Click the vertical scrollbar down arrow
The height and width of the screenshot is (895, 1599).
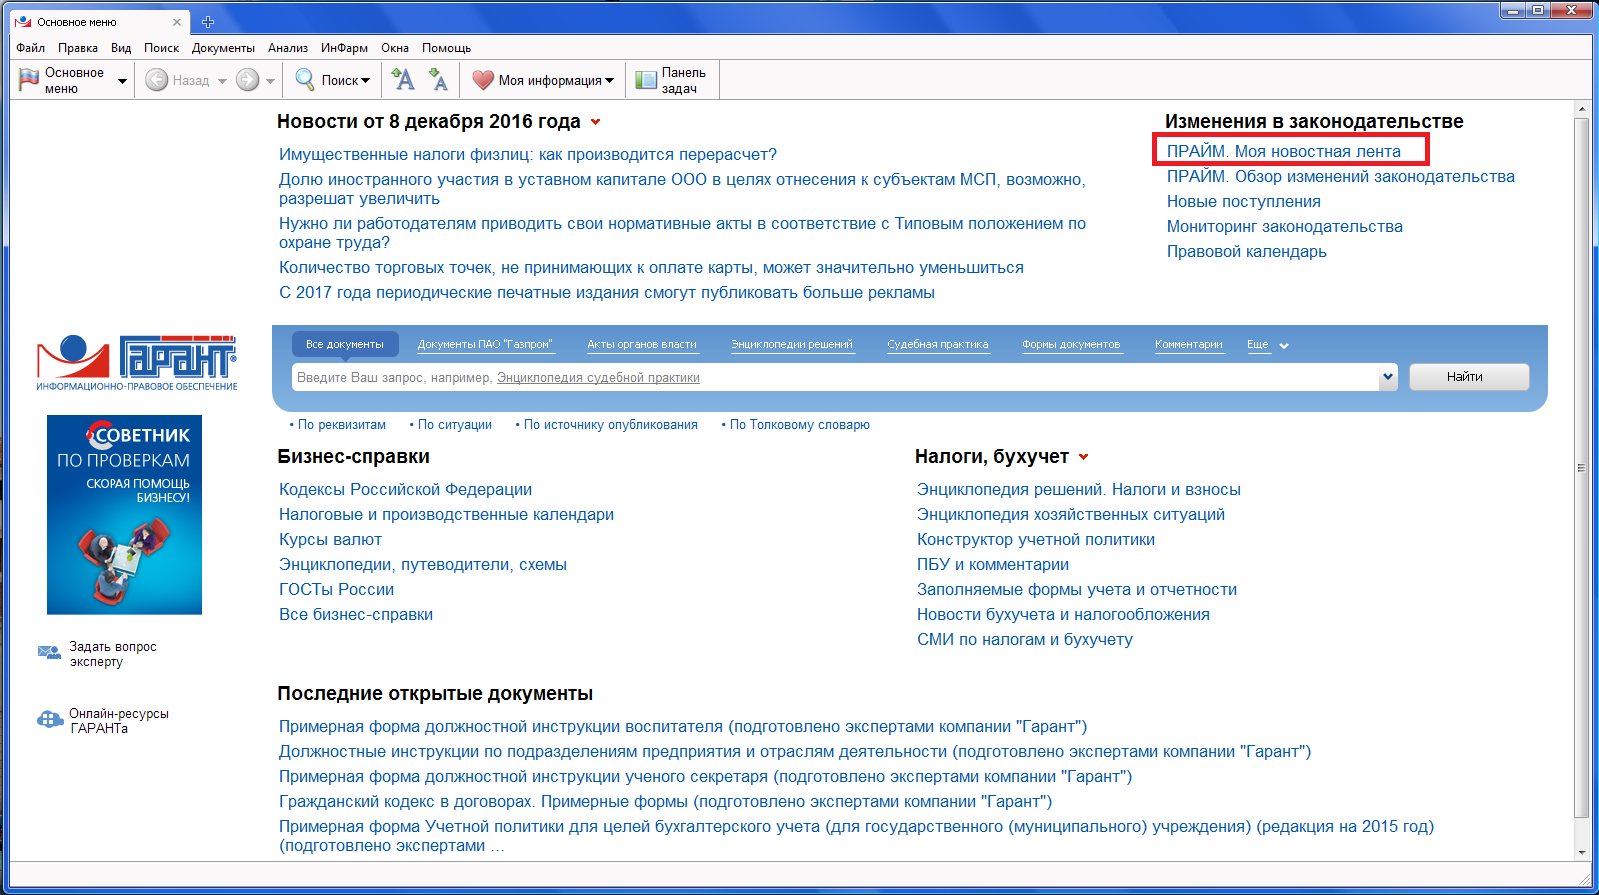tap(1581, 853)
